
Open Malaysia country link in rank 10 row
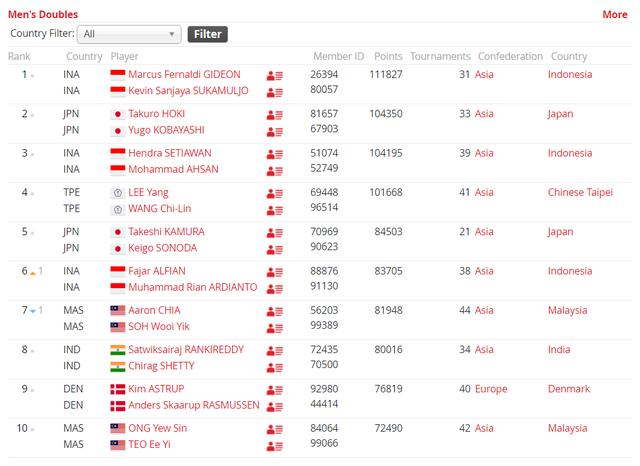point(567,428)
